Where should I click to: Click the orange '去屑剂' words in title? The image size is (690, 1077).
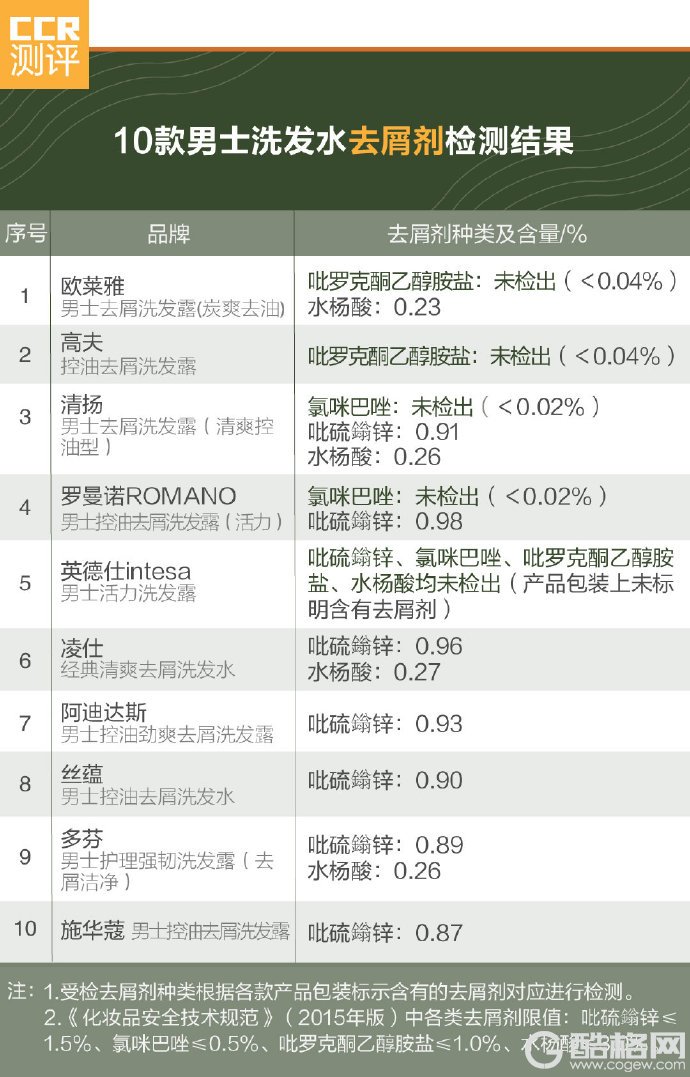(396, 141)
